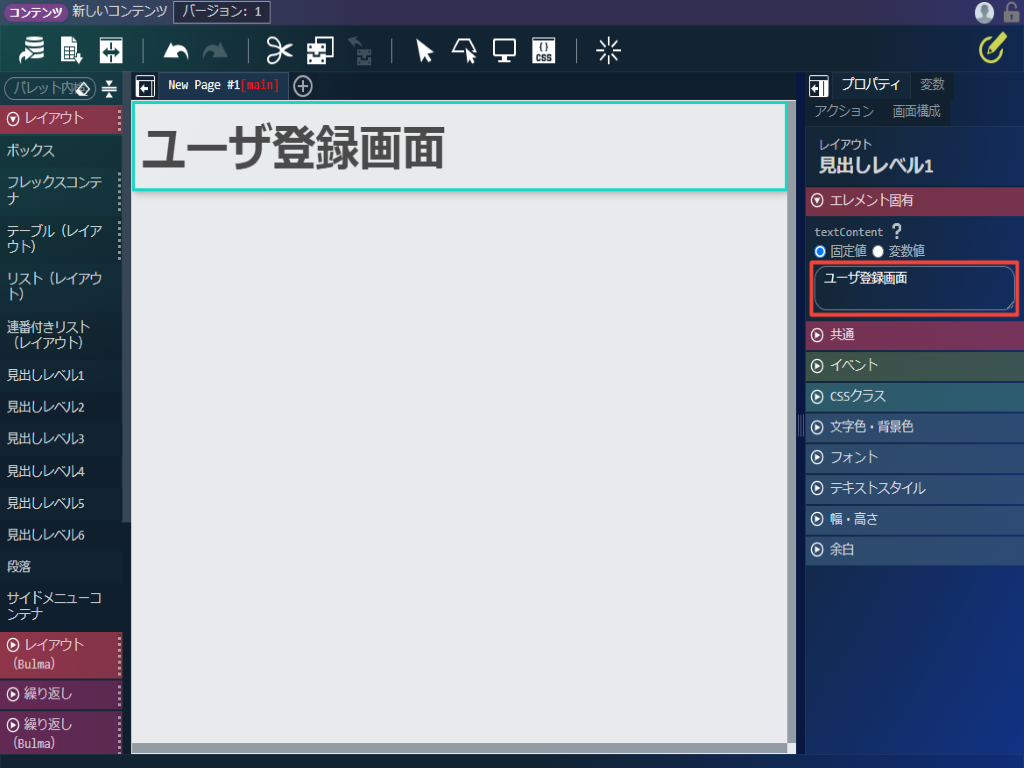Click the textContent help question mark
The image size is (1024, 768).
897,231
